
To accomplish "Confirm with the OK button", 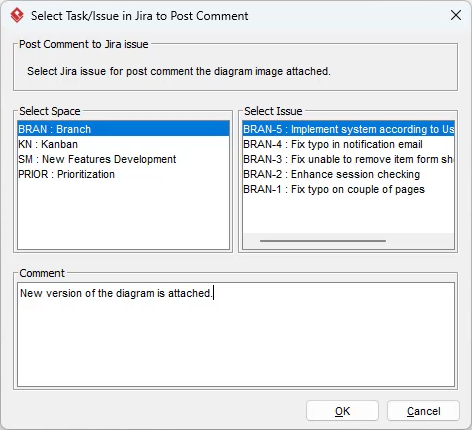I will point(342,411).
